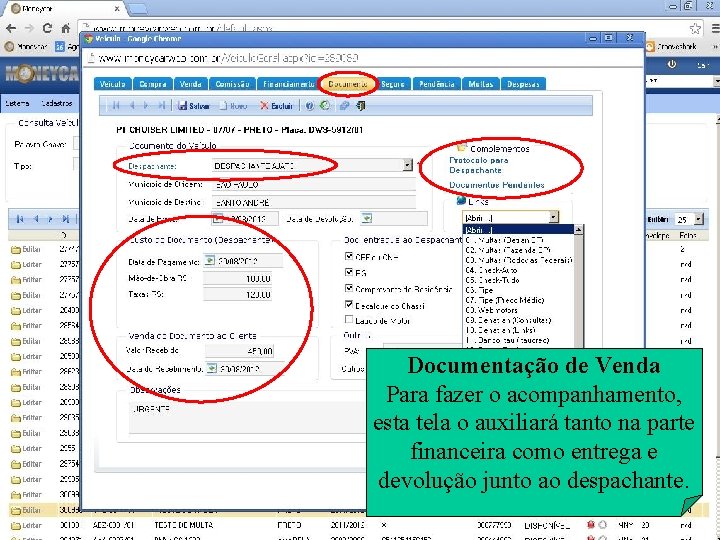
Task: Switch to the Veículo tab
Action: 112,84
